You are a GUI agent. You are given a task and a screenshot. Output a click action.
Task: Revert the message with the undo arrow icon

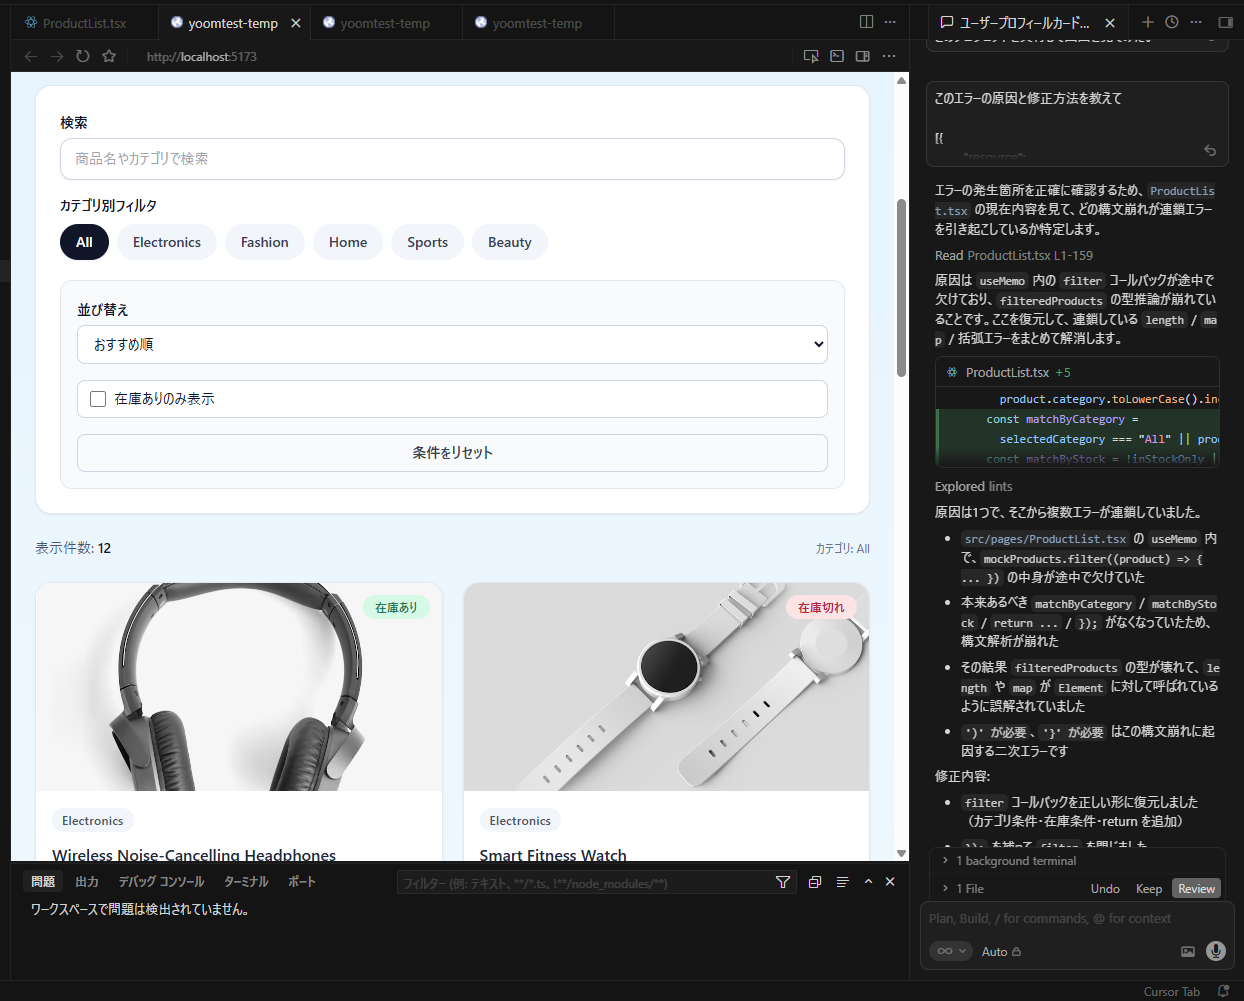1210,150
